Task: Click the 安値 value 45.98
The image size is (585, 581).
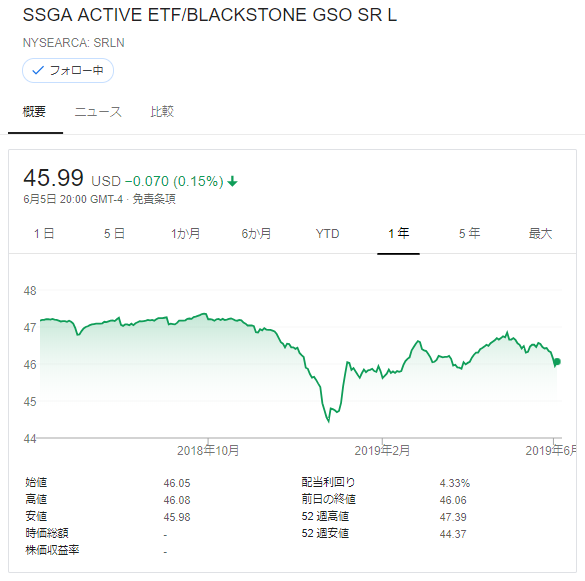Action: (177, 517)
